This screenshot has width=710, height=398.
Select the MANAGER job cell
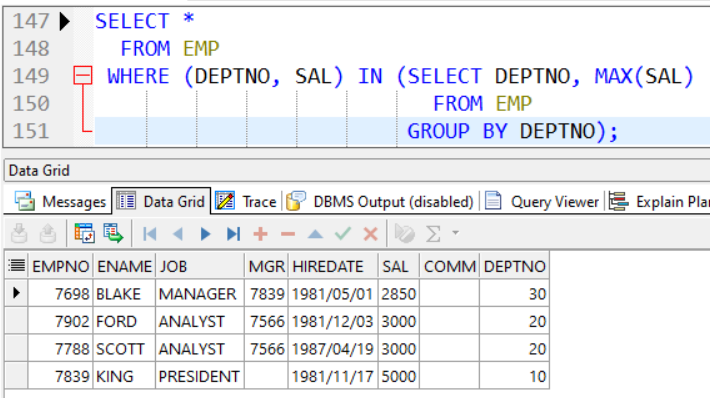200,294
